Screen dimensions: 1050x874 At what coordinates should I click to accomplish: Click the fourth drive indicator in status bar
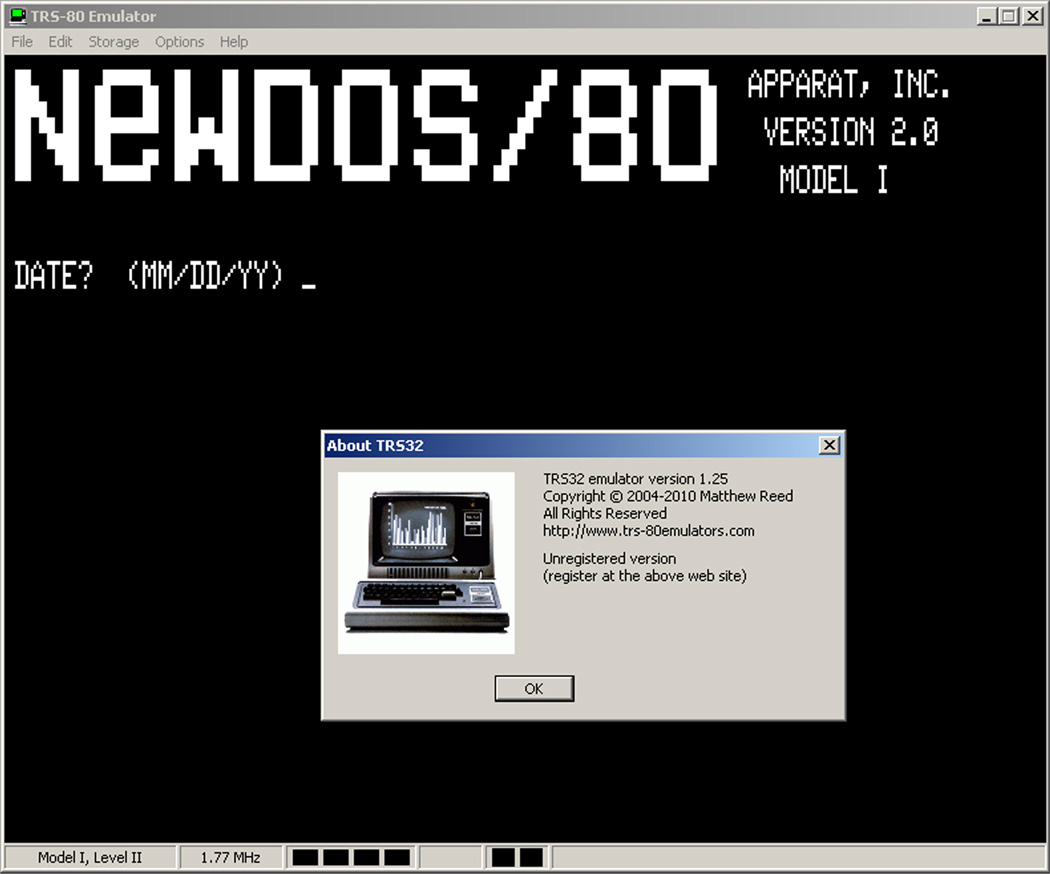[x=397, y=857]
